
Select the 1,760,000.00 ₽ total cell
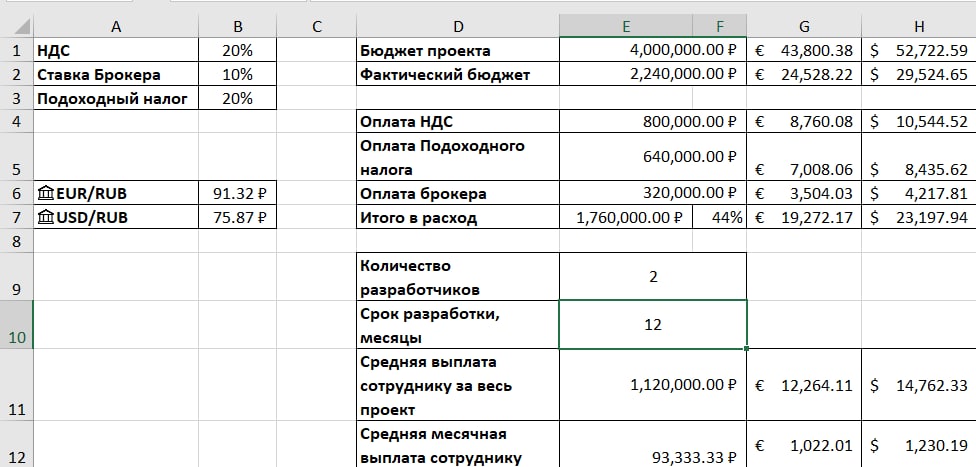coord(626,217)
